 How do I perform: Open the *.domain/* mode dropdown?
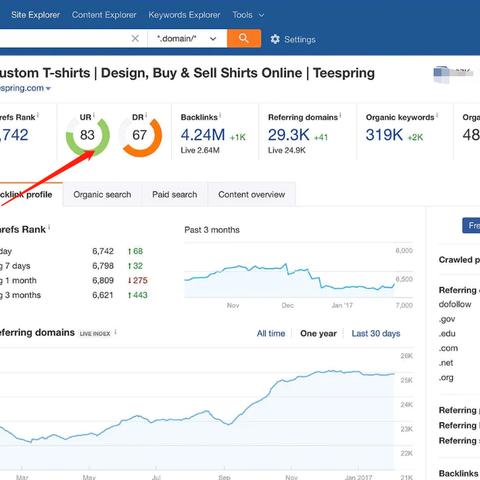[187, 38]
